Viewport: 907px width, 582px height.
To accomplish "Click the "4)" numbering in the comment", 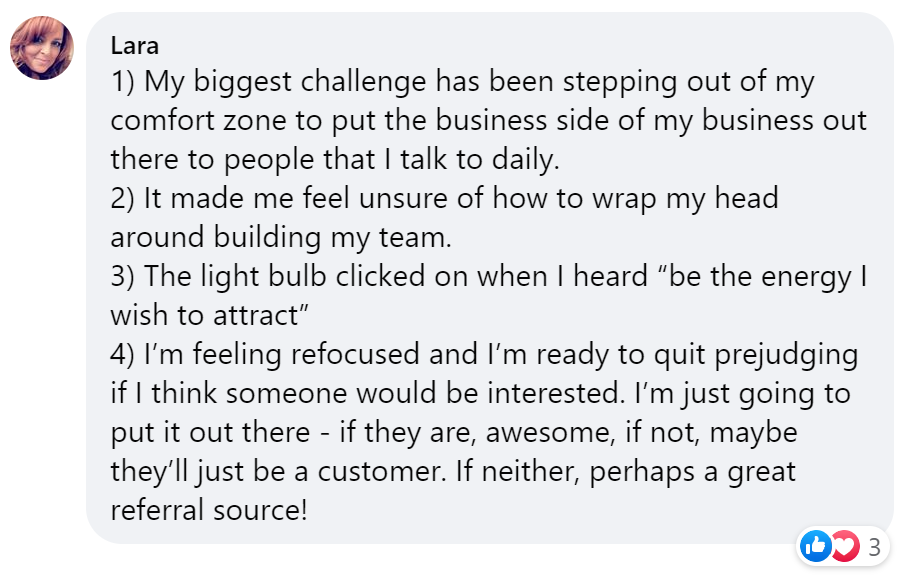I will (x=123, y=354).
